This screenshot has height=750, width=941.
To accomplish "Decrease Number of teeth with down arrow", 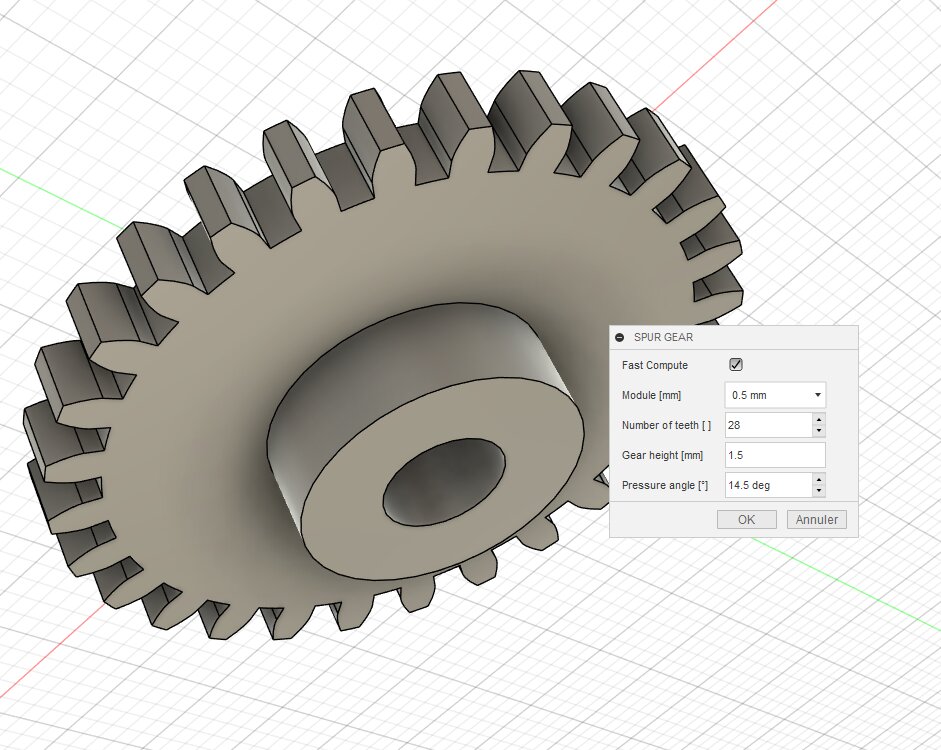I will 819,431.
